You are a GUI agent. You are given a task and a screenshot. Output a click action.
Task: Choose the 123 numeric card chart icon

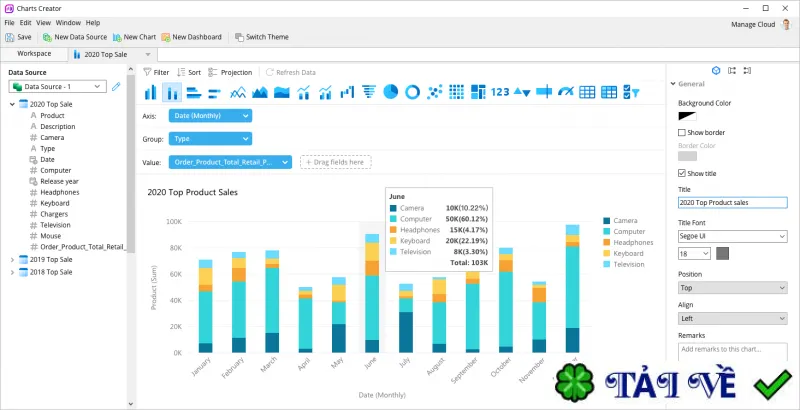500,92
